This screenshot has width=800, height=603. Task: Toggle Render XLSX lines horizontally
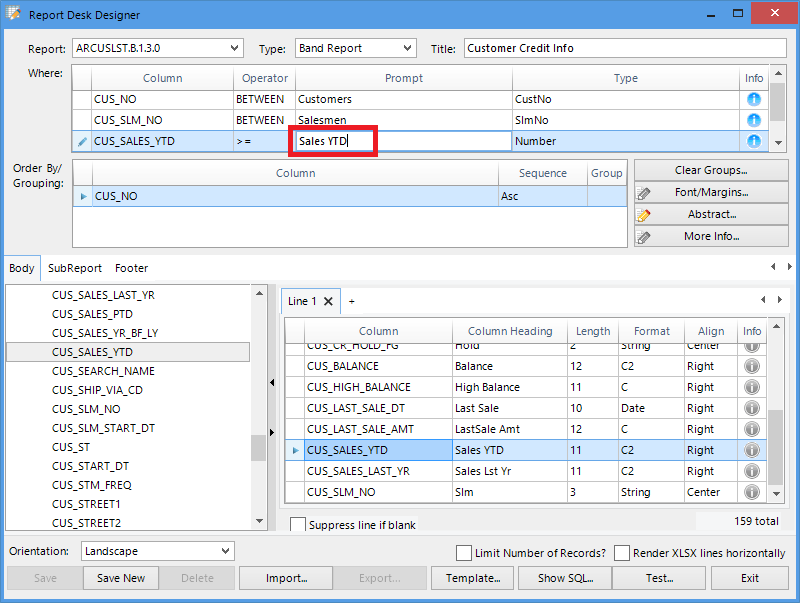tap(622, 553)
